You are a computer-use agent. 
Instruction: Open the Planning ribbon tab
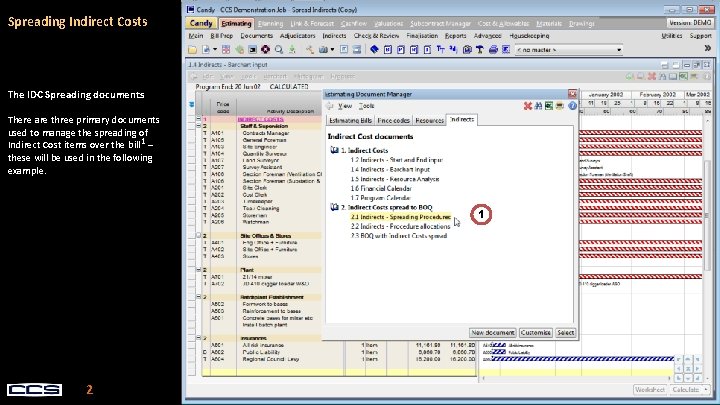[270, 23]
